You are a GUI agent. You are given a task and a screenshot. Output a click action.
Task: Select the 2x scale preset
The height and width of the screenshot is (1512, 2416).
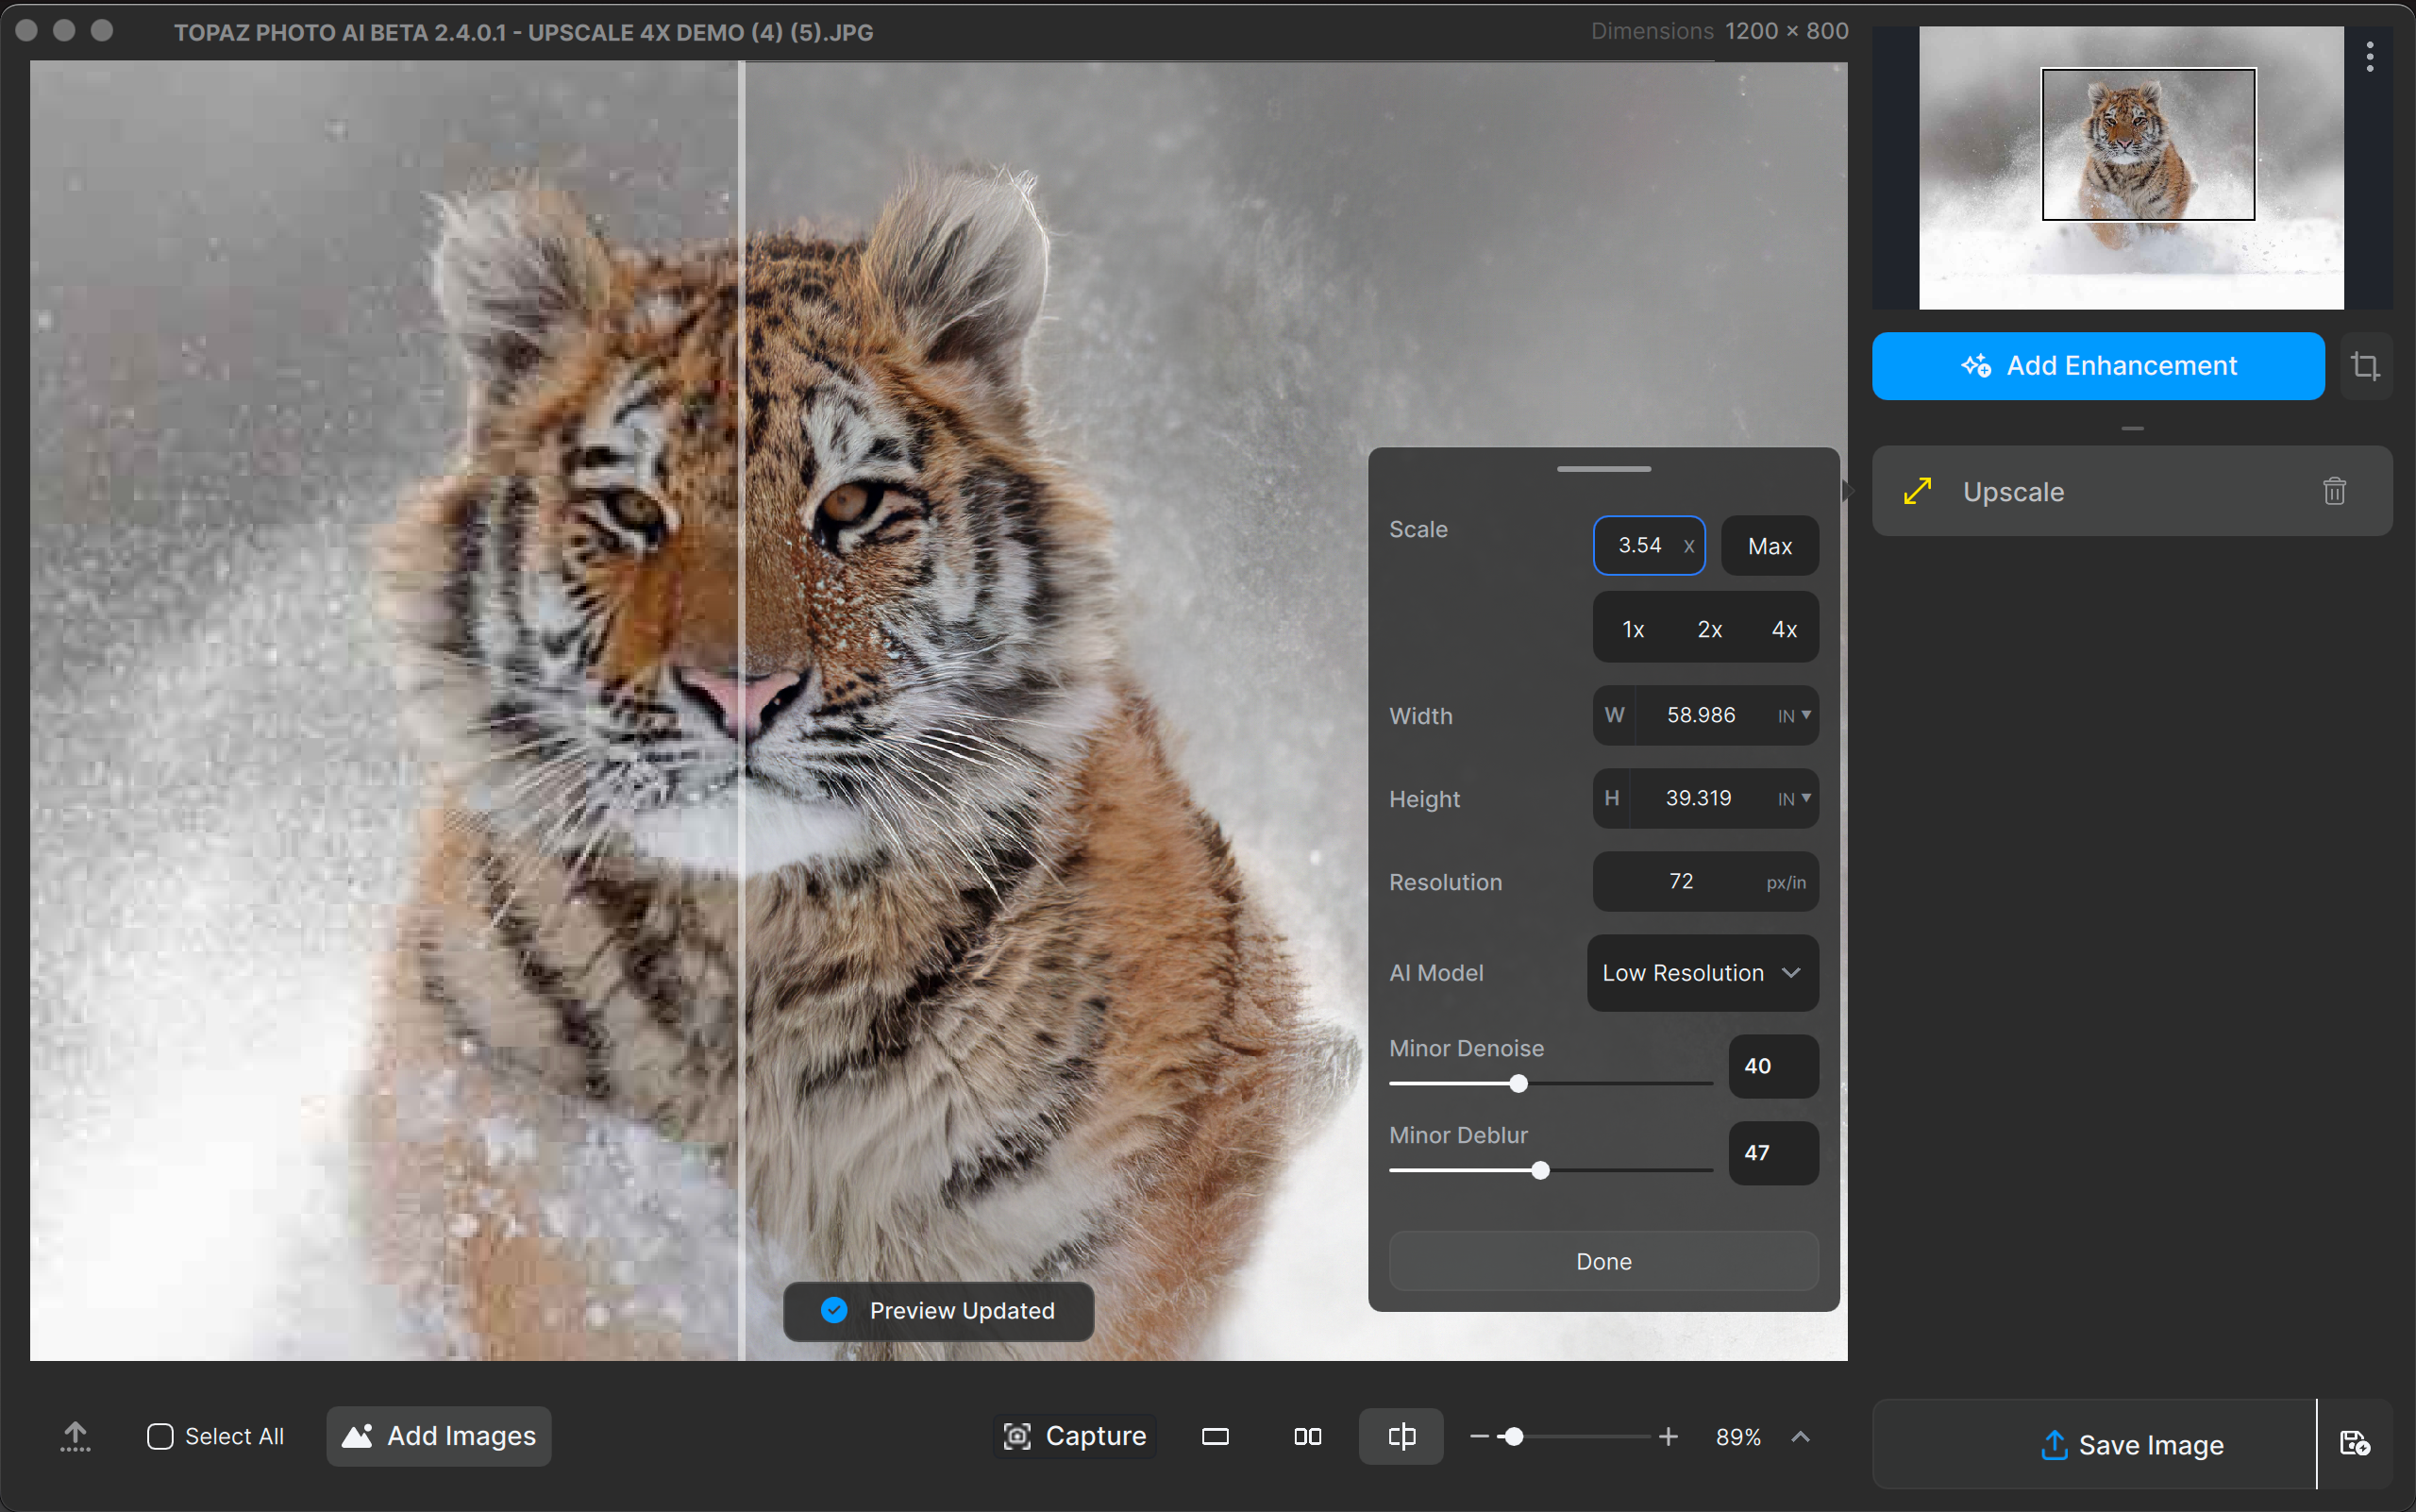[x=1709, y=629]
